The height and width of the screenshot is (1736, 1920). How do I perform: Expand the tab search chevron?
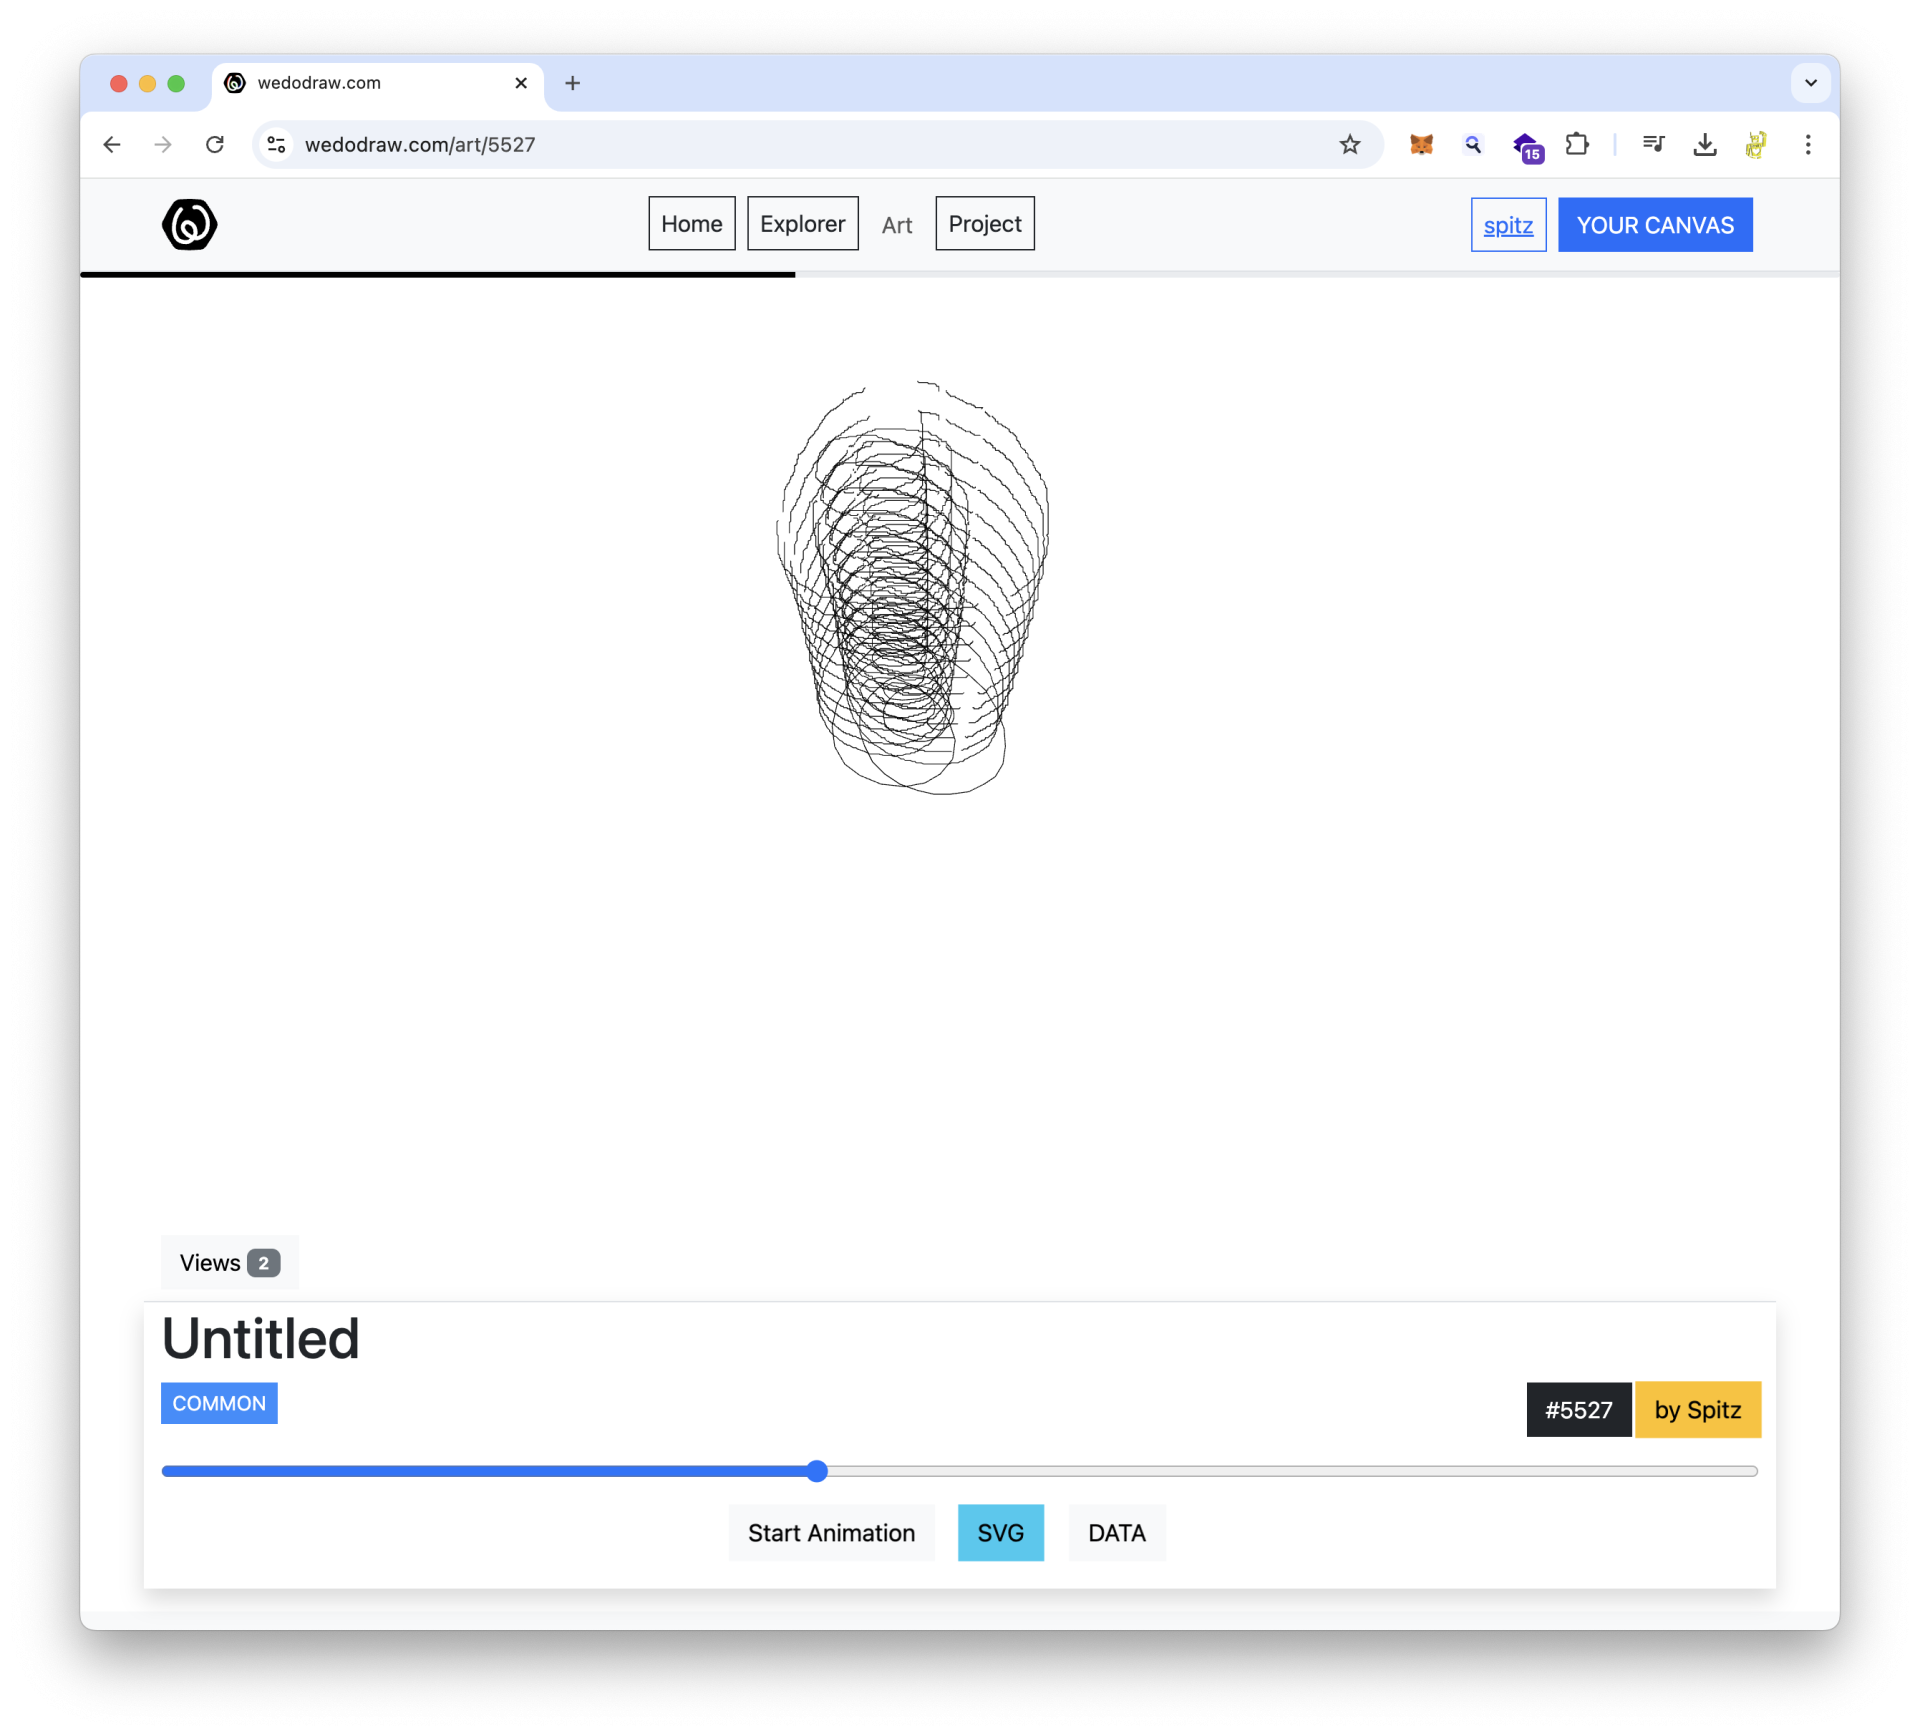(1810, 83)
